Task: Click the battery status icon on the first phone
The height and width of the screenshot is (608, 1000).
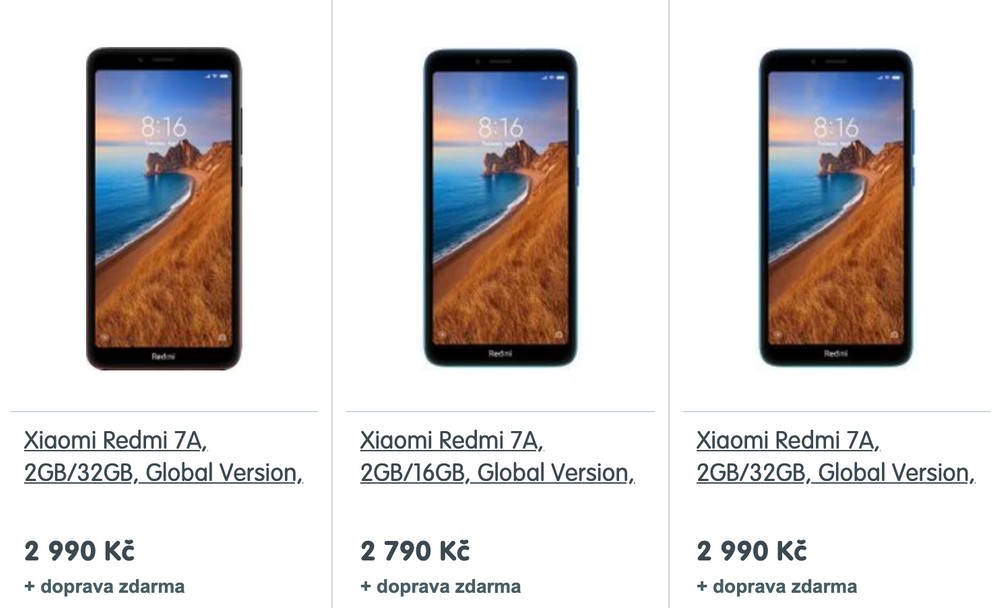Action: (x=224, y=76)
